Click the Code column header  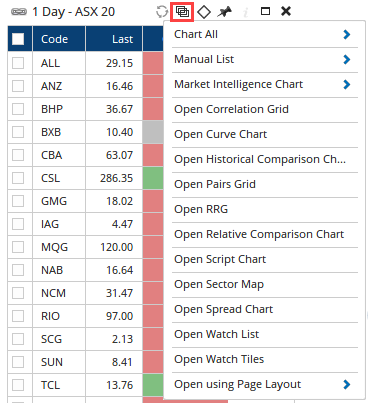coord(59,39)
